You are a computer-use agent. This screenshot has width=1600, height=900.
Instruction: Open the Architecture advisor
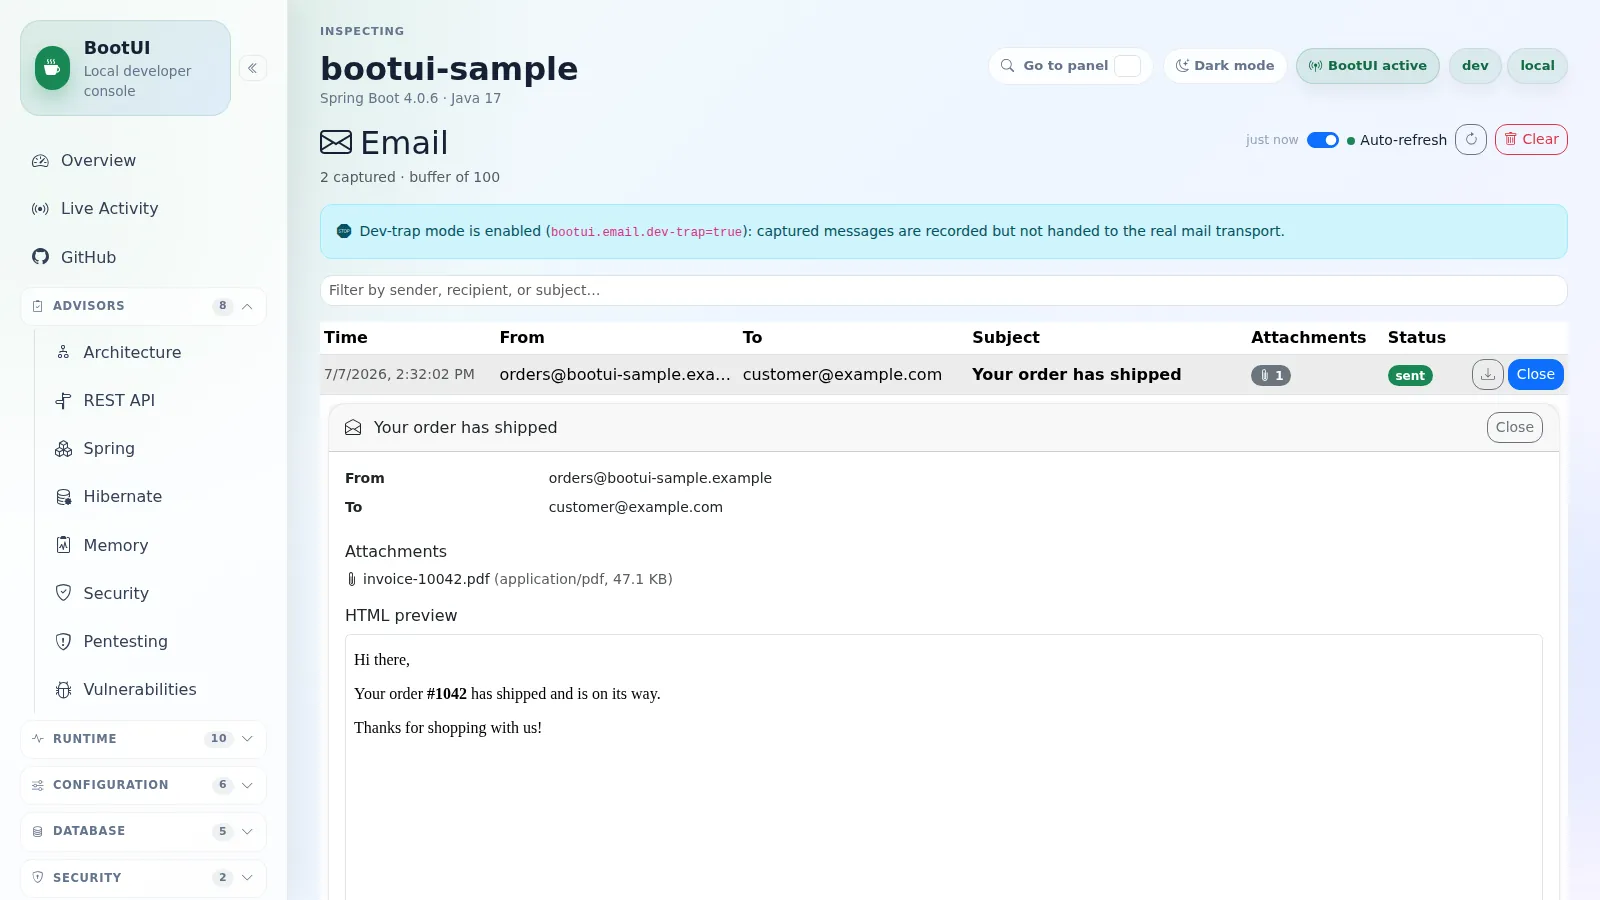155,352
